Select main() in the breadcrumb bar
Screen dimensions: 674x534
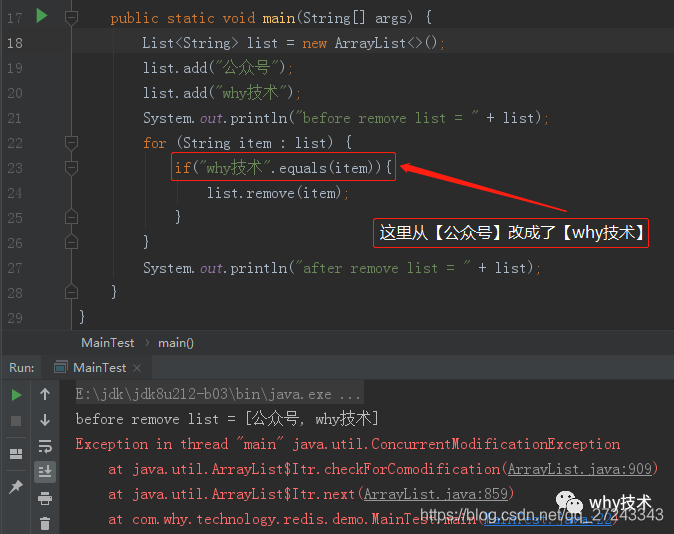(176, 343)
